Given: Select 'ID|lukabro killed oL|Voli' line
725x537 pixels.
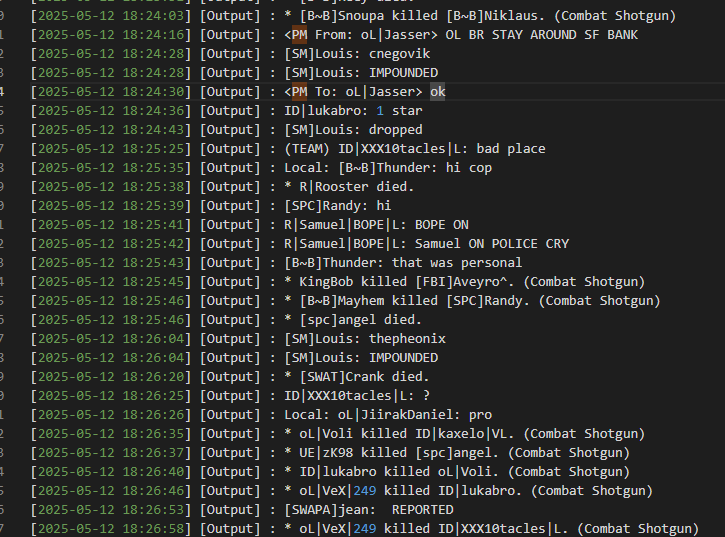Looking at the screenshot, I should pyautogui.click(x=330, y=471).
